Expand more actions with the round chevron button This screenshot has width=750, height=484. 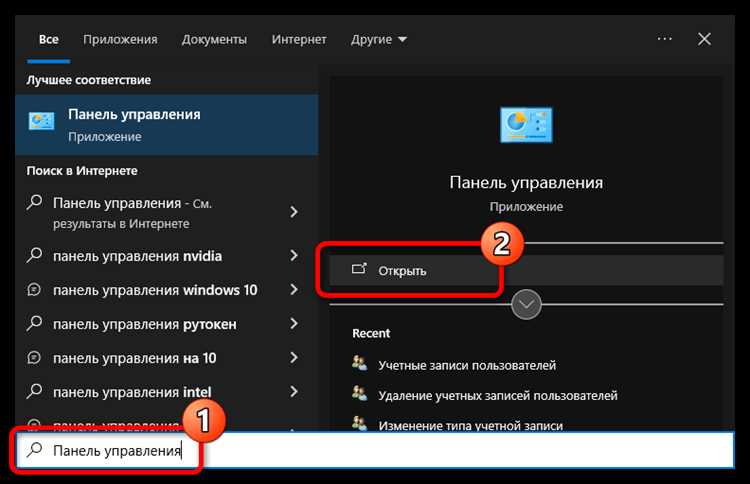526,305
